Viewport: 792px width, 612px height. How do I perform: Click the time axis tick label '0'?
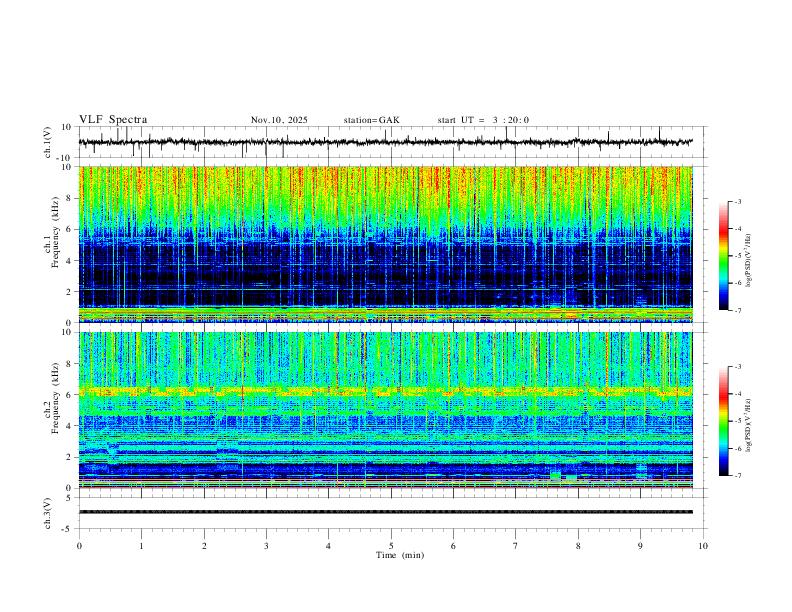point(79,546)
